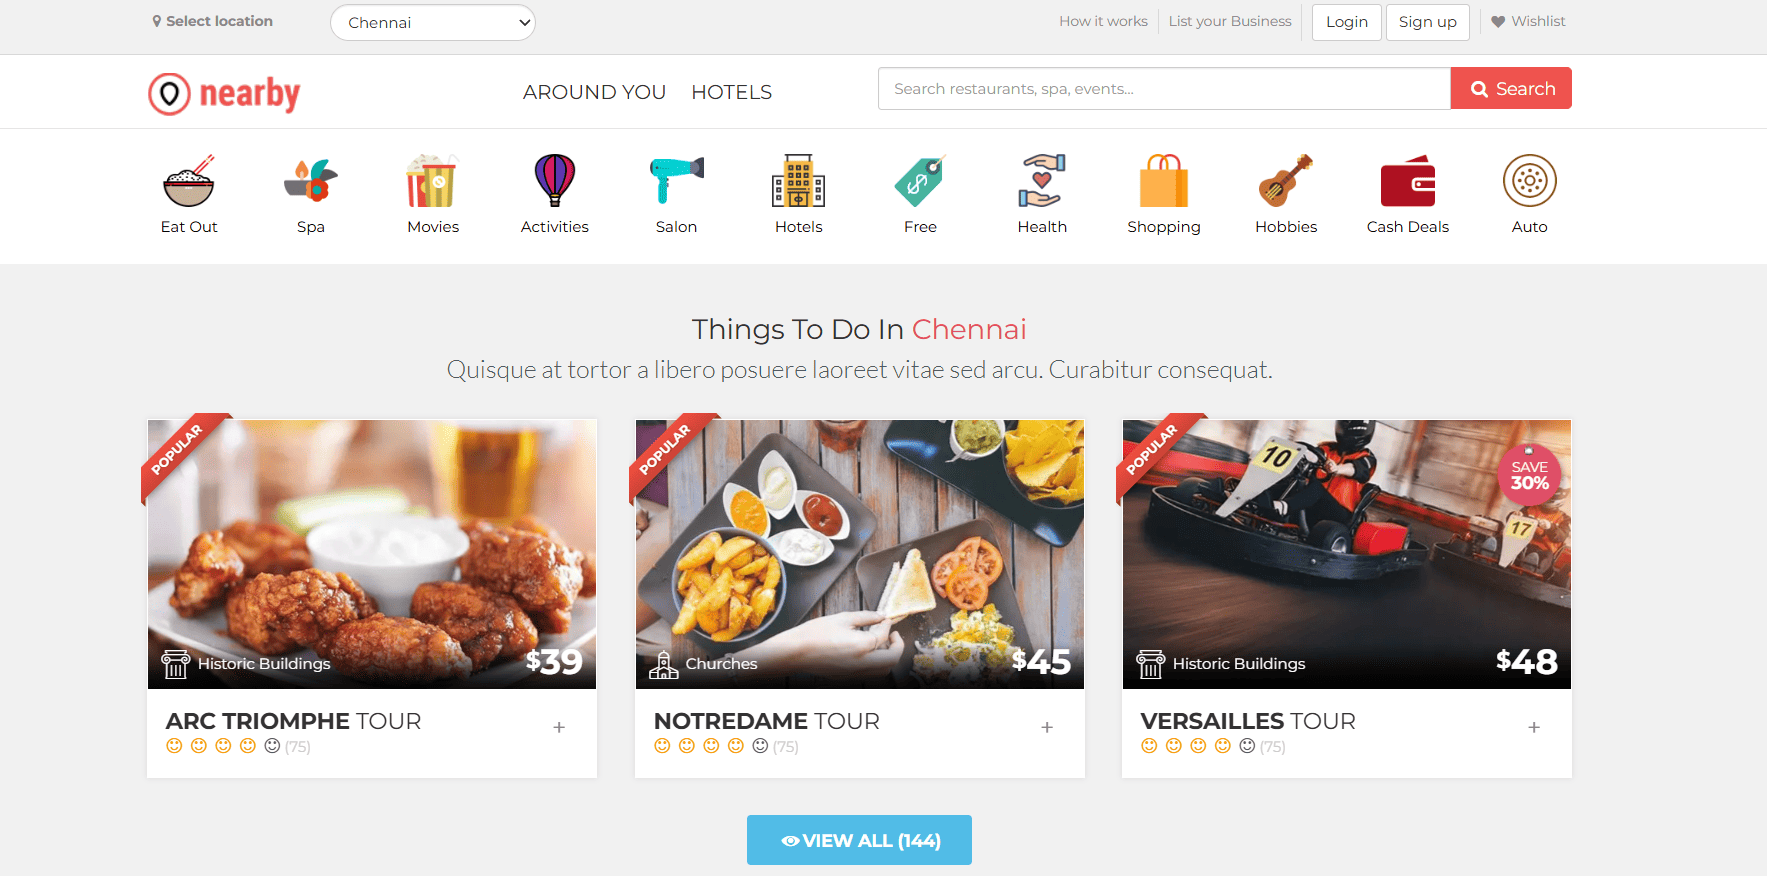Choose the Activities balloon icon
Screen dimensions: 1767x876
tap(555, 181)
